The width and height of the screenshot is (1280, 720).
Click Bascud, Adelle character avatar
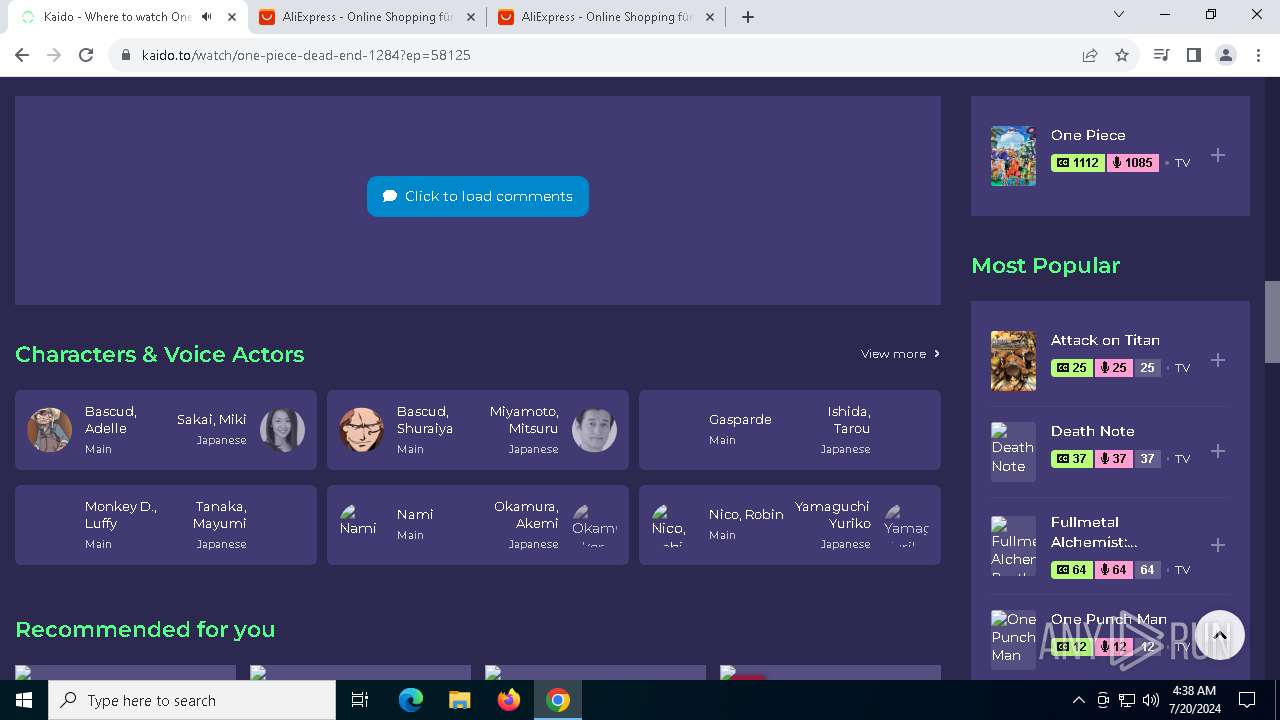point(50,430)
